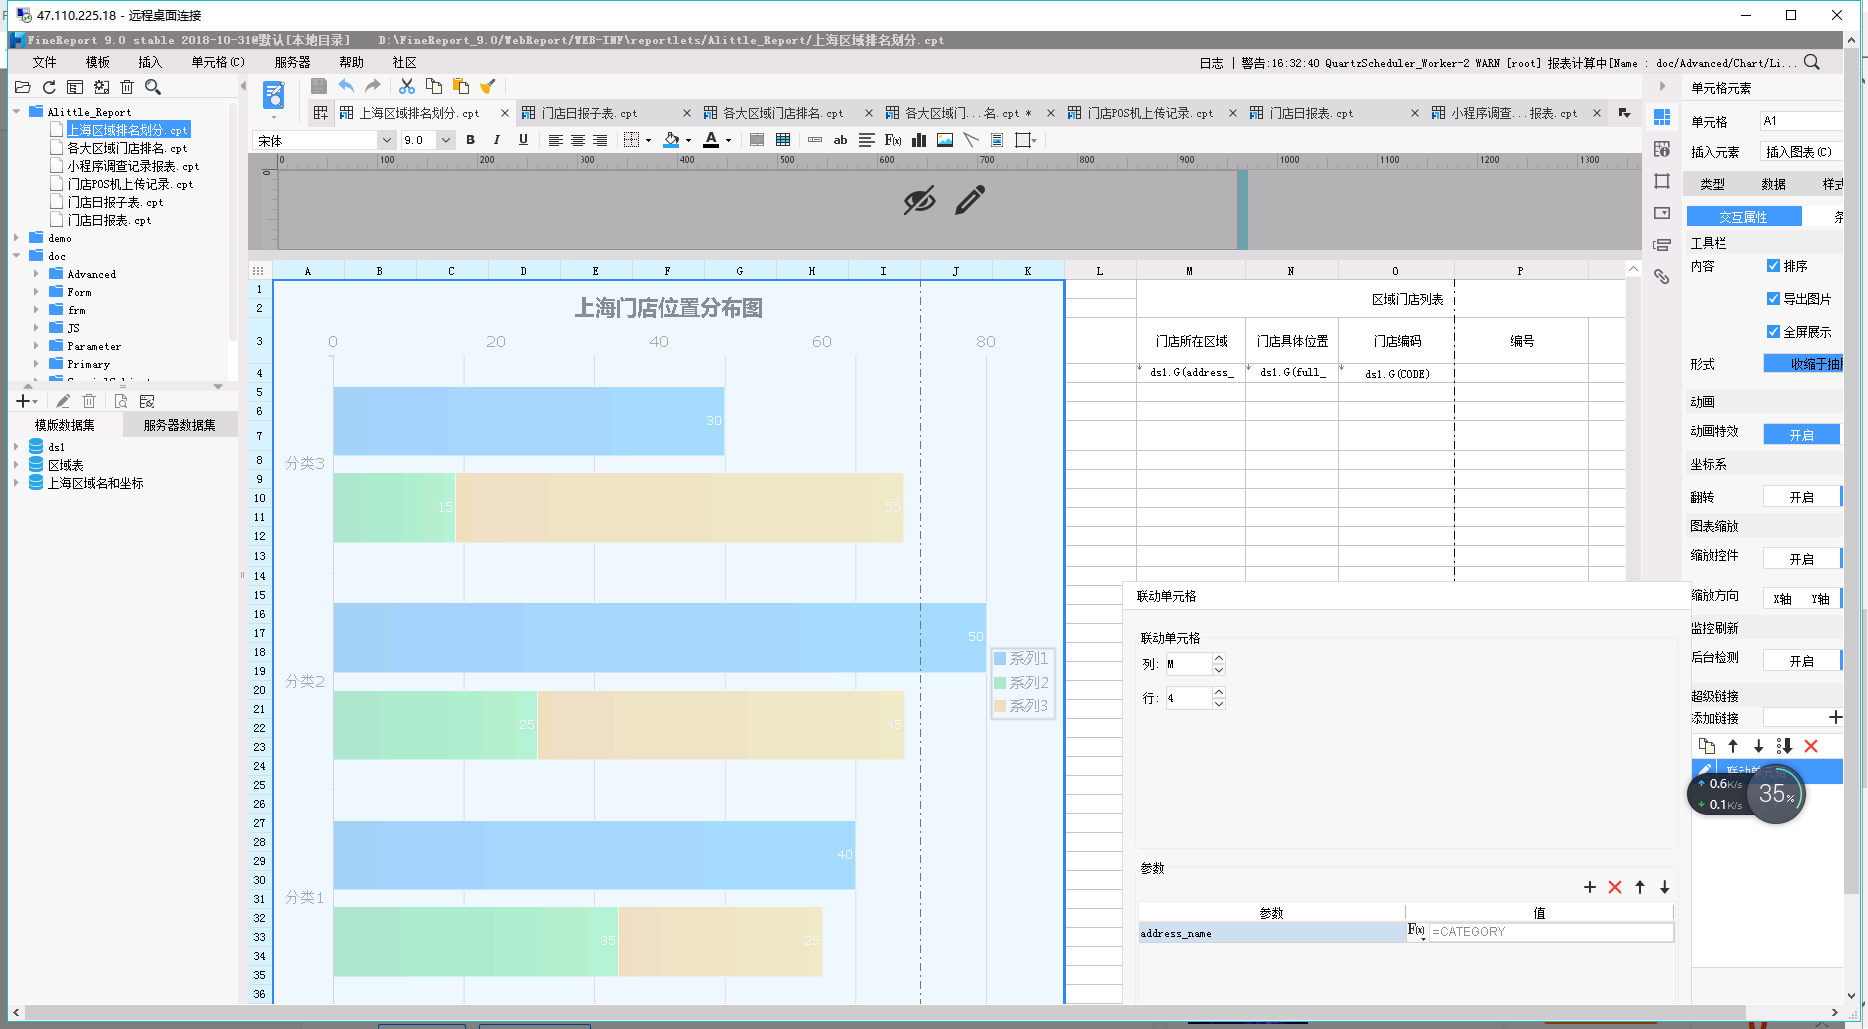
Task: Select X轴 zoom direction
Action: click(1782, 599)
